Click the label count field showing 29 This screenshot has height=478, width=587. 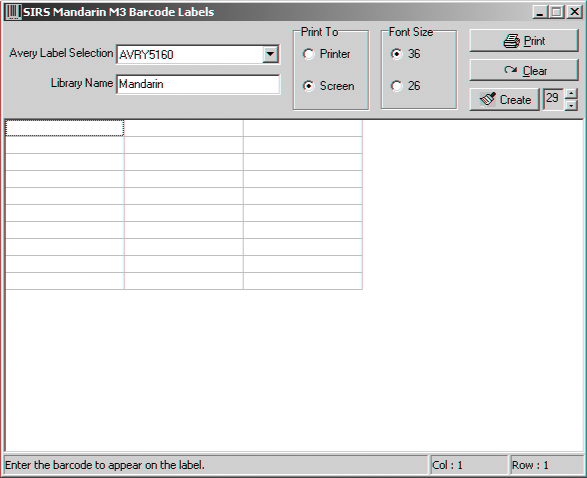click(x=553, y=99)
